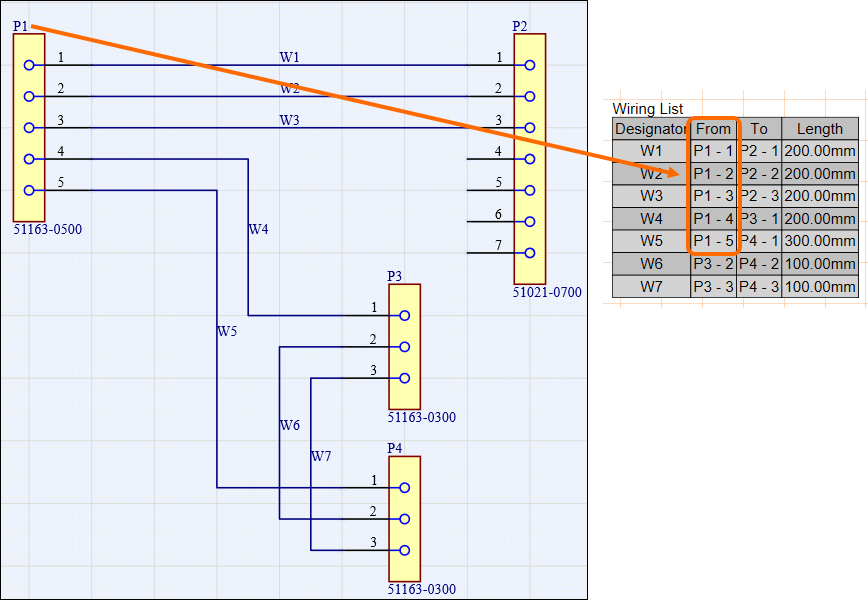Click the W3 wire label

pyautogui.click(x=290, y=120)
